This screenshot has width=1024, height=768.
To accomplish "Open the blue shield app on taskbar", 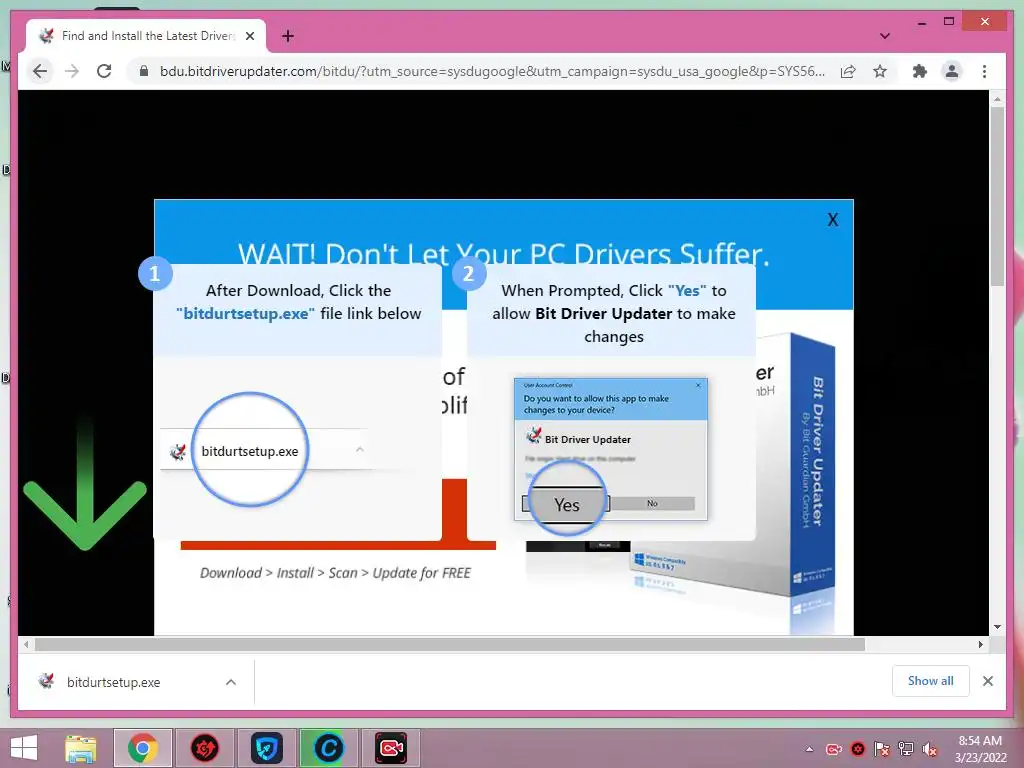I will pyautogui.click(x=266, y=748).
